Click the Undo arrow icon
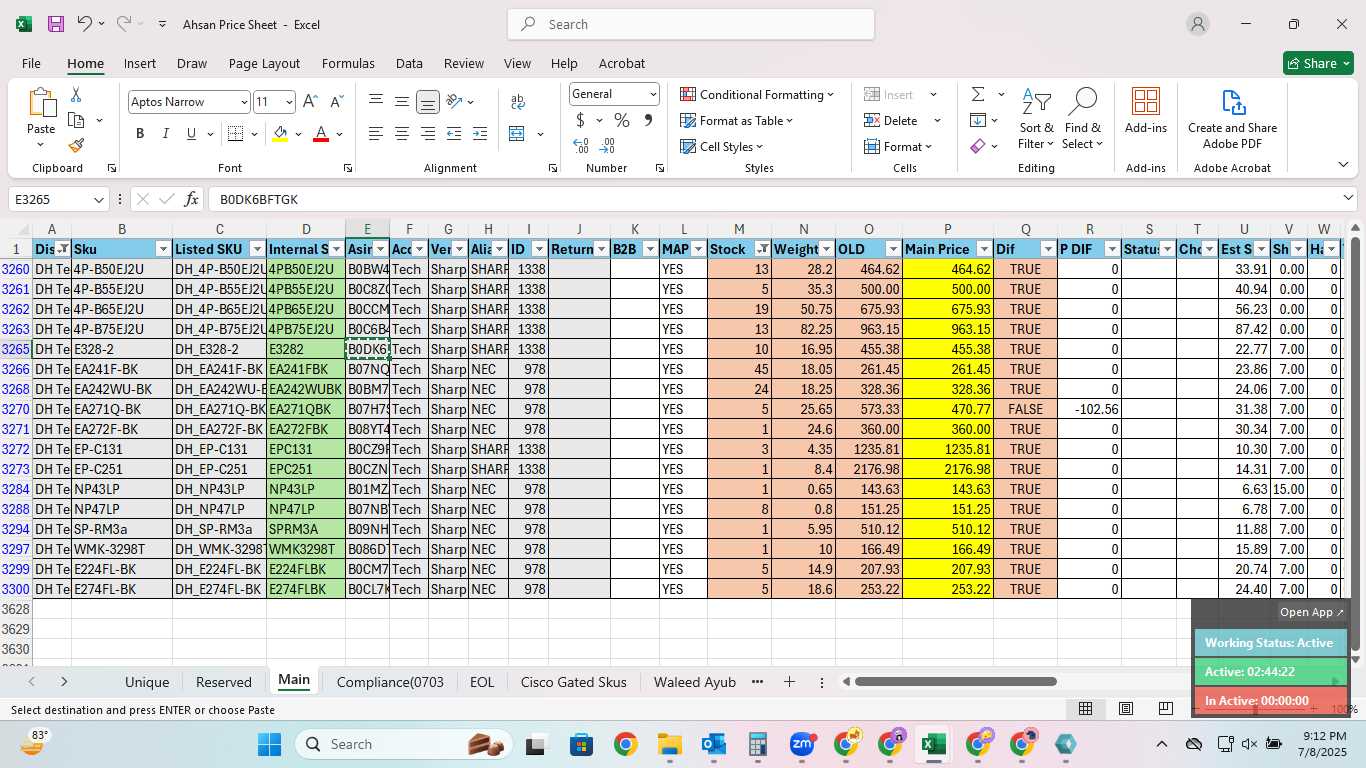 click(x=85, y=24)
